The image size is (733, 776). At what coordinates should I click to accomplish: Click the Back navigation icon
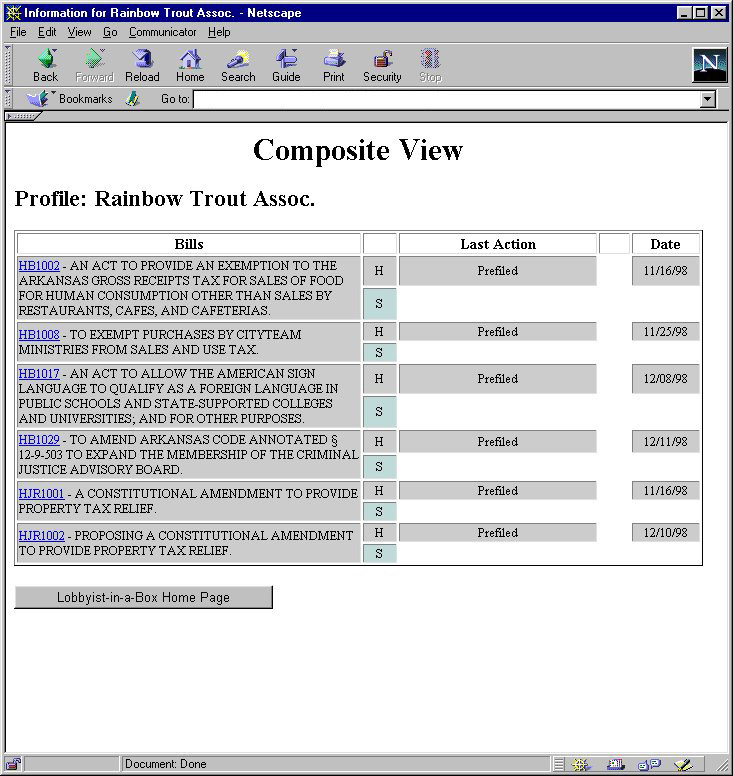coord(46,65)
